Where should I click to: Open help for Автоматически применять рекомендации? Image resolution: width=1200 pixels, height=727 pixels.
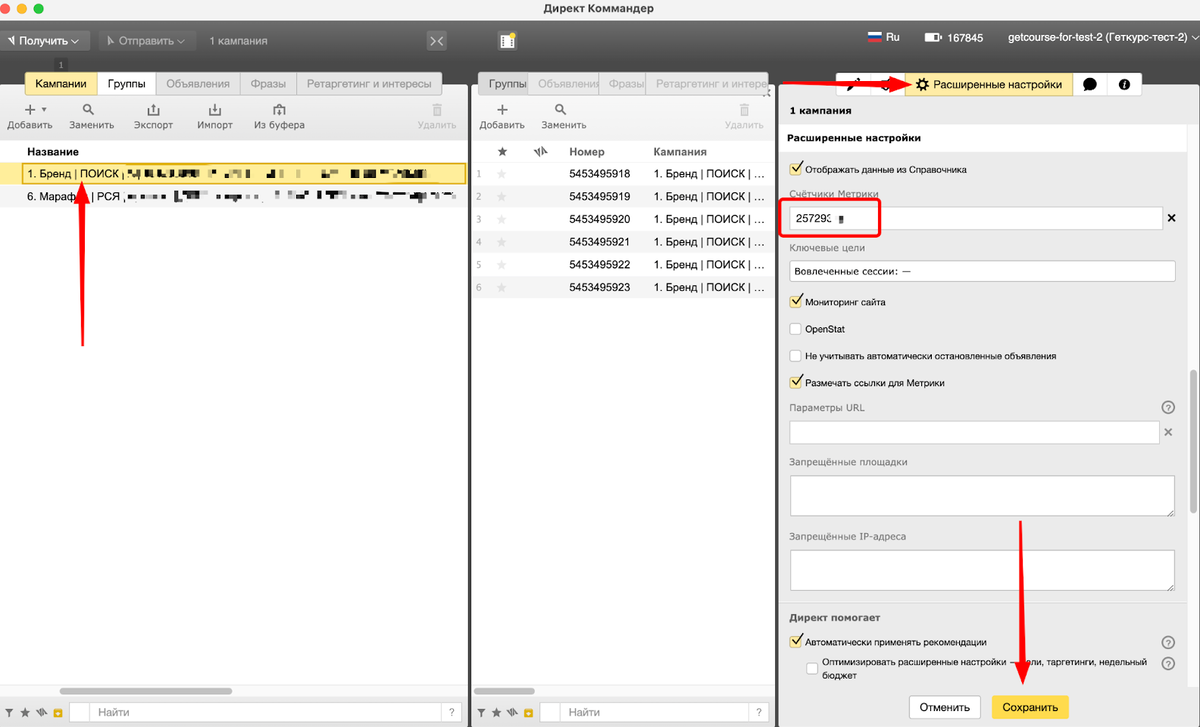click(1167, 642)
